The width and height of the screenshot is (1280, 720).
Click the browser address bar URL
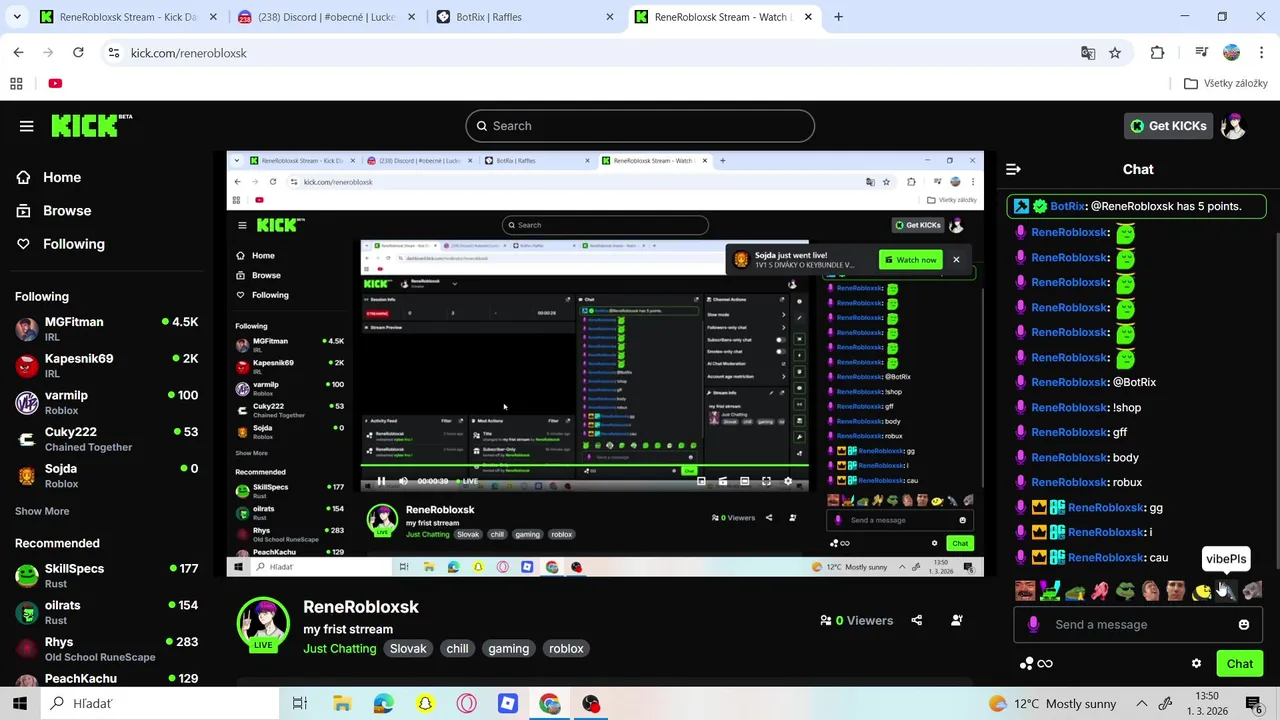point(188,53)
